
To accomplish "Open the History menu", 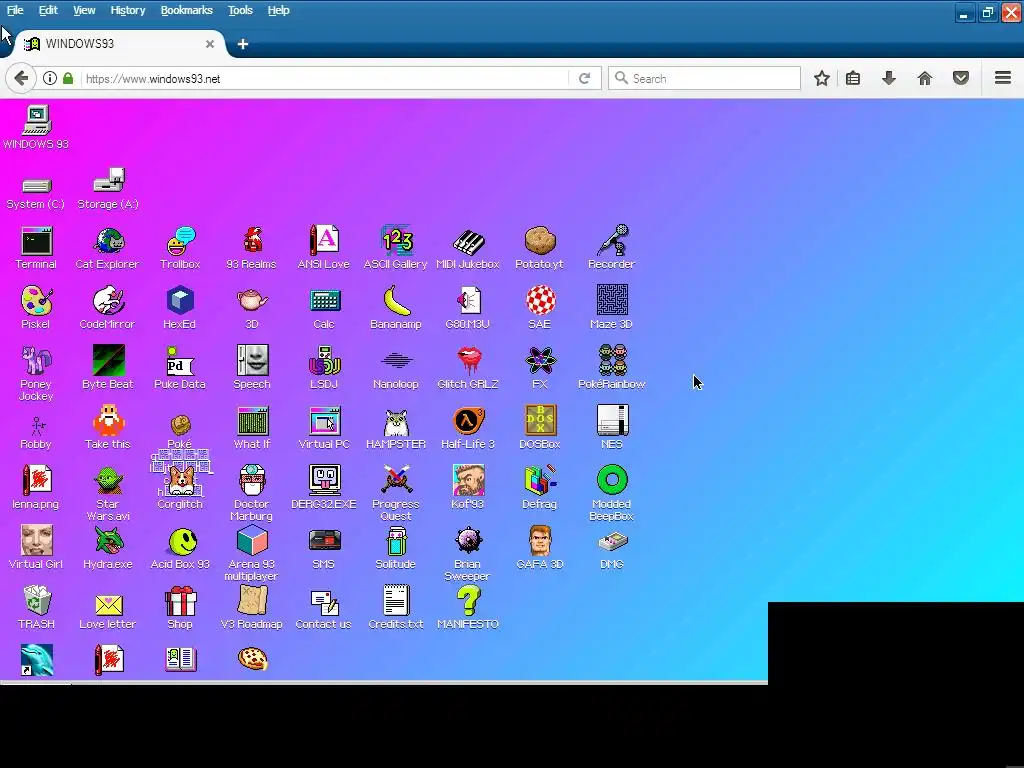I will click(x=127, y=10).
